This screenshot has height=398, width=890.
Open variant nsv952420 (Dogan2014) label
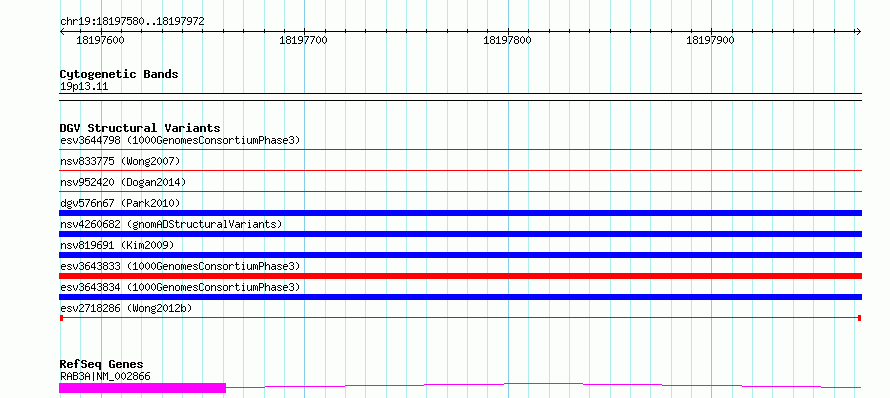tap(123, 182)
